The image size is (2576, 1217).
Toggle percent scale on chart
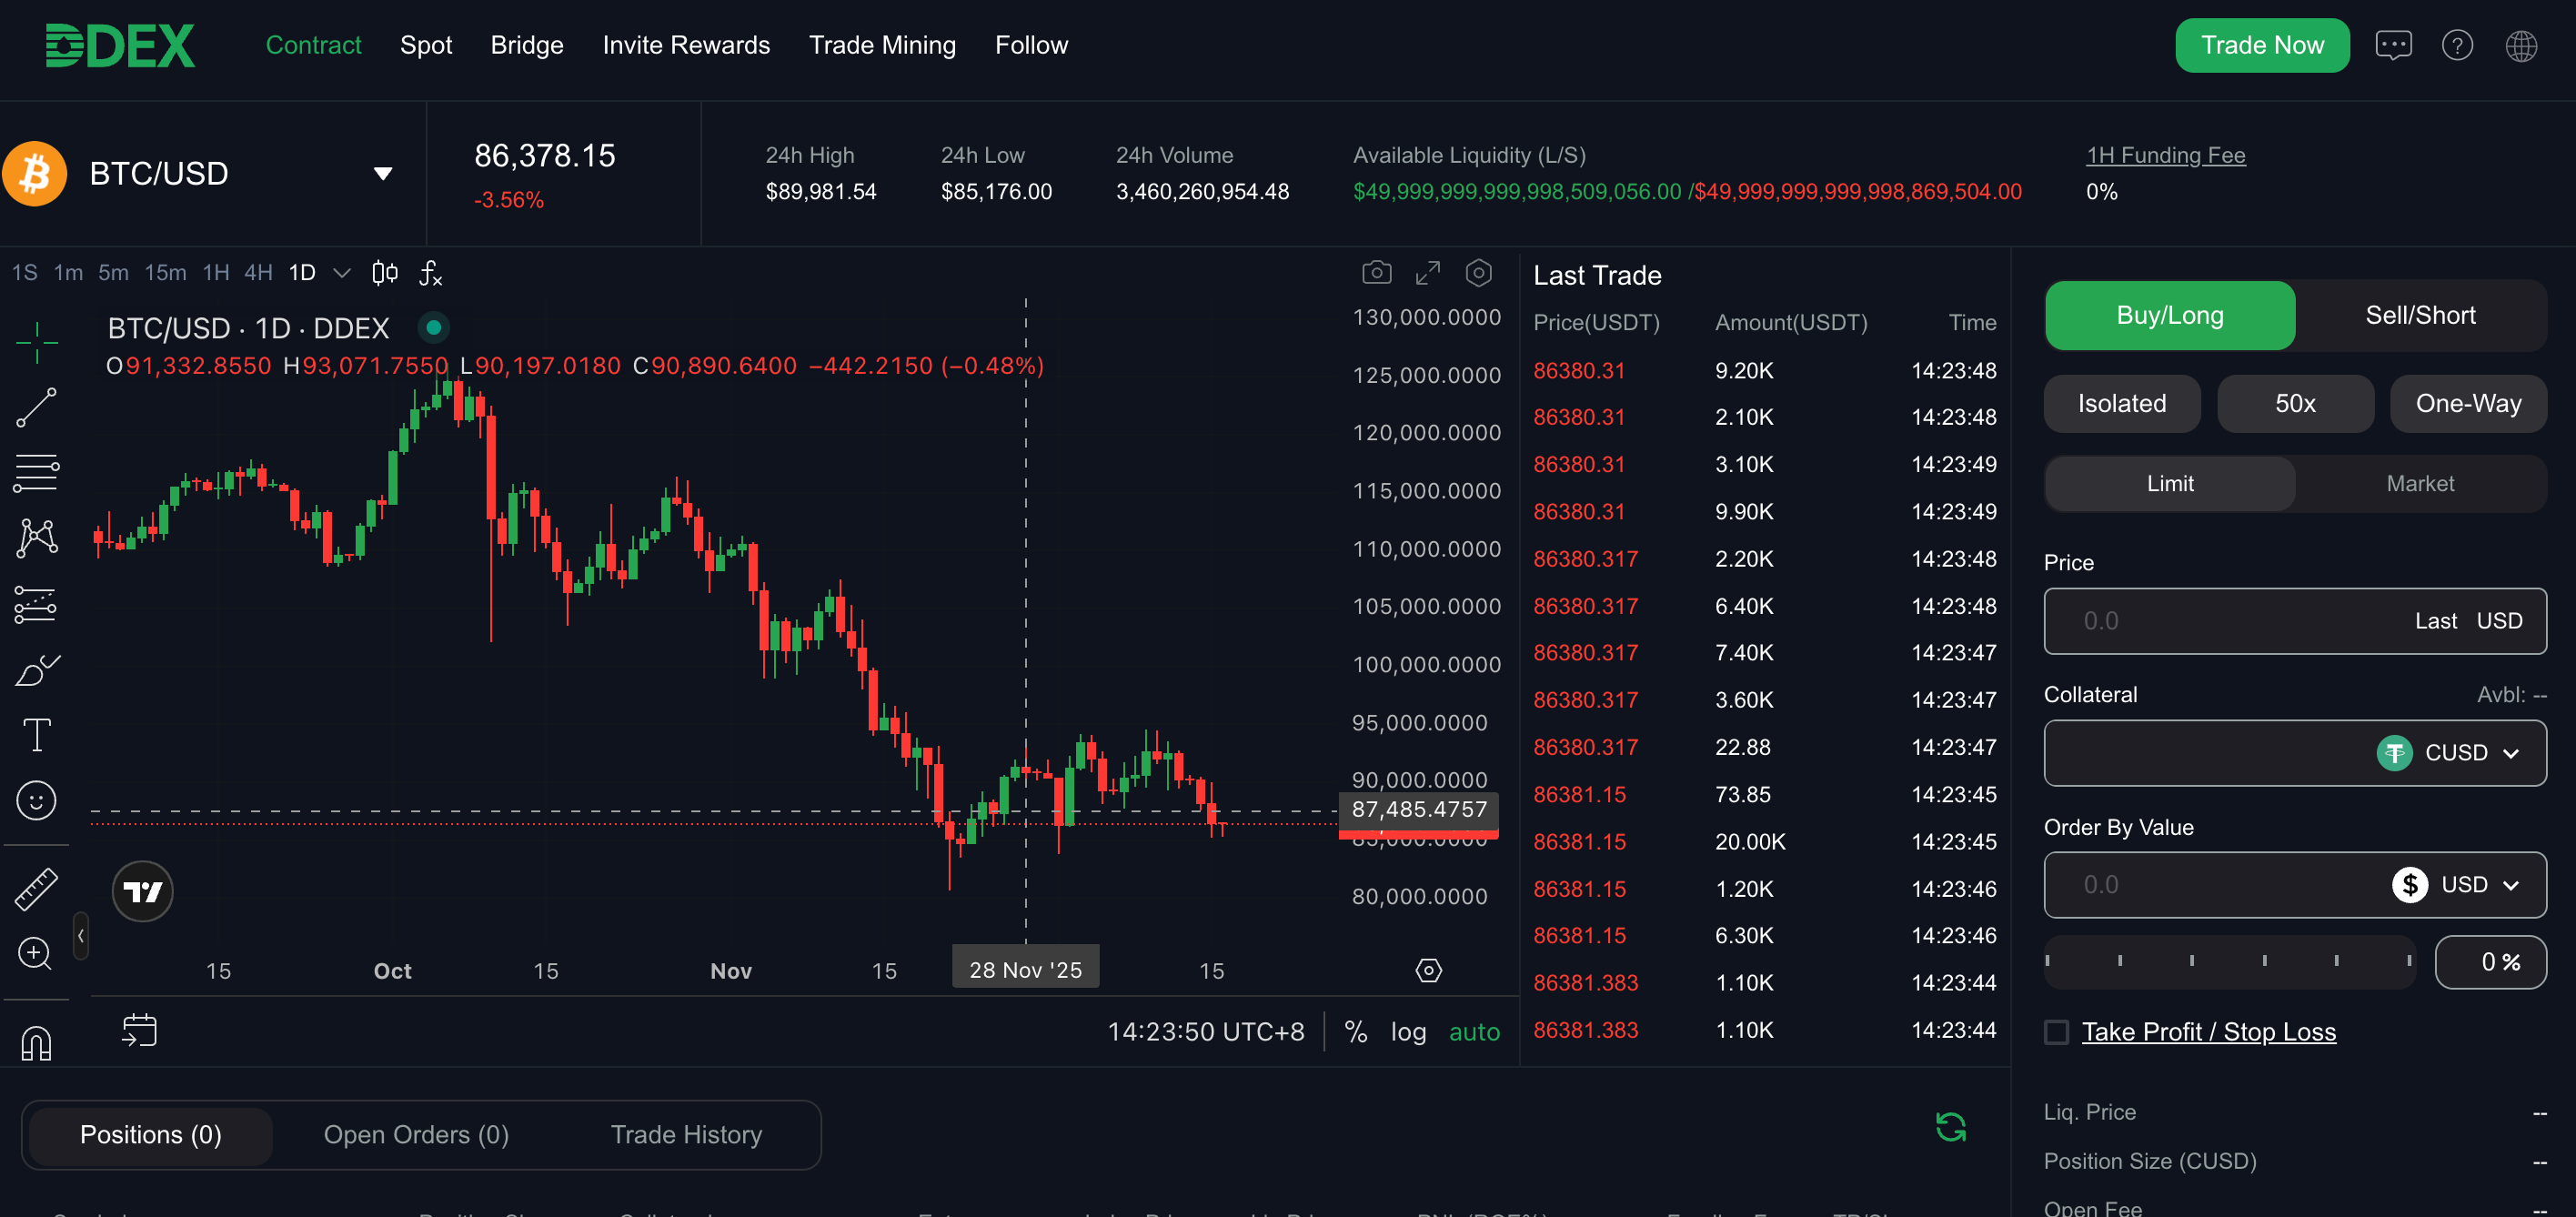coord(1356,1032)
